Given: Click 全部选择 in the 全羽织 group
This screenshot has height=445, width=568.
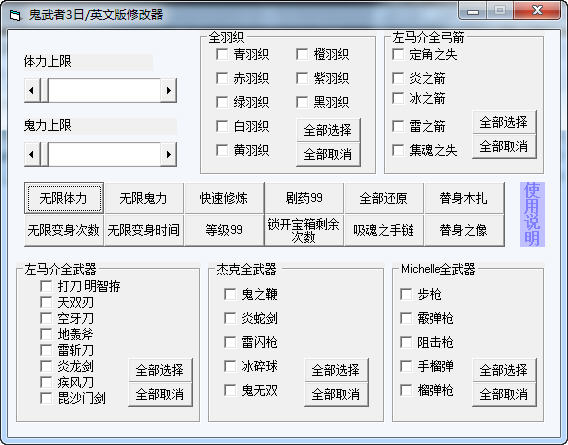Looking at the screenshot, I should click(x=328, y=130).
